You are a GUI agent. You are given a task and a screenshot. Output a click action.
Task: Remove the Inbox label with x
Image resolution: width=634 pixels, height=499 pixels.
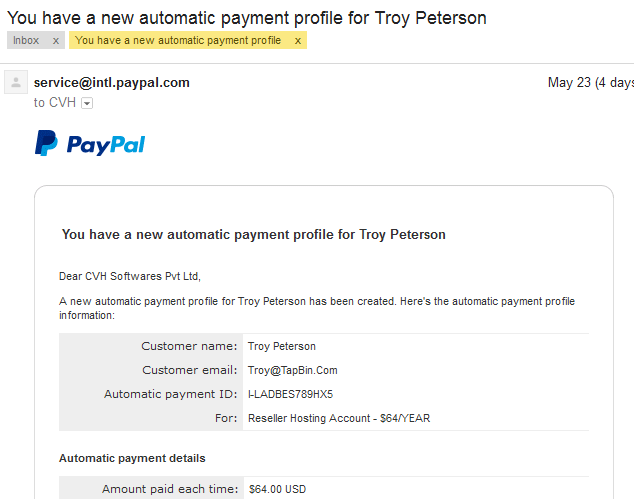(x=56, y=41)
